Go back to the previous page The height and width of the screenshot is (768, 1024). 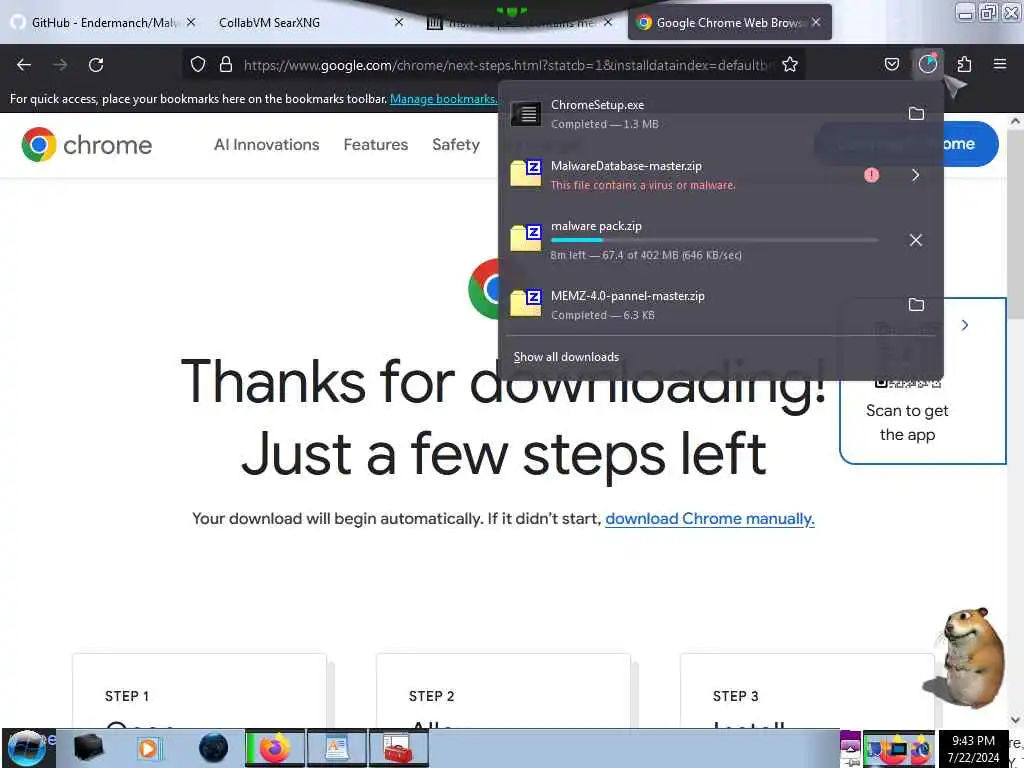(24, 65)
